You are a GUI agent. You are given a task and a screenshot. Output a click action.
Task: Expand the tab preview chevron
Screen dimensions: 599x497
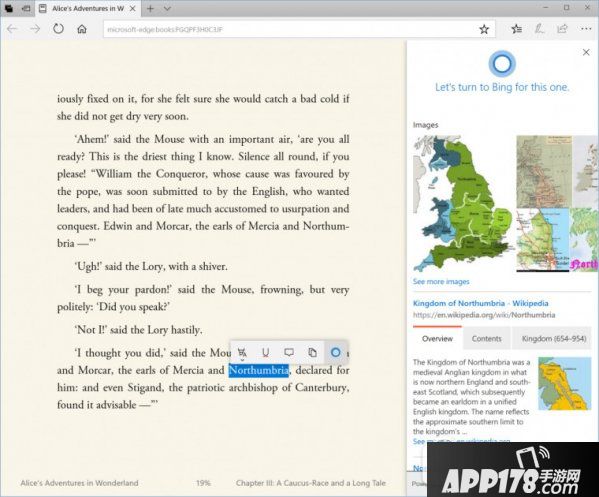(167, 8)
